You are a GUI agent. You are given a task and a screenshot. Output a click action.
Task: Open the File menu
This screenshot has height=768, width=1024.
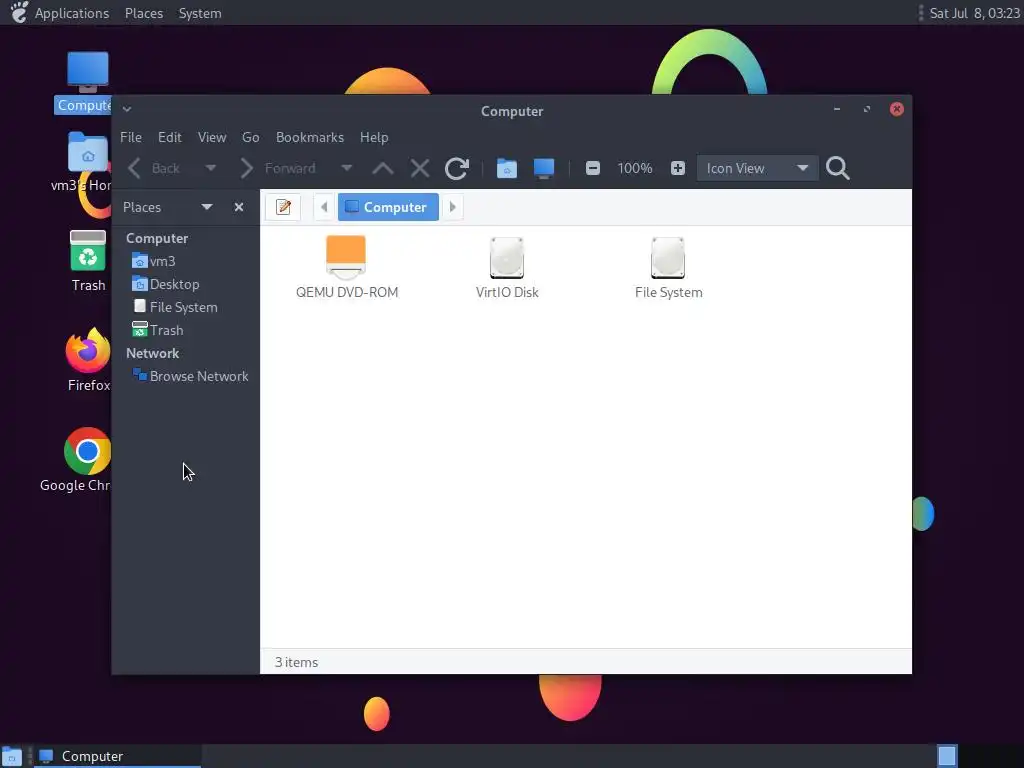point(131,137)
